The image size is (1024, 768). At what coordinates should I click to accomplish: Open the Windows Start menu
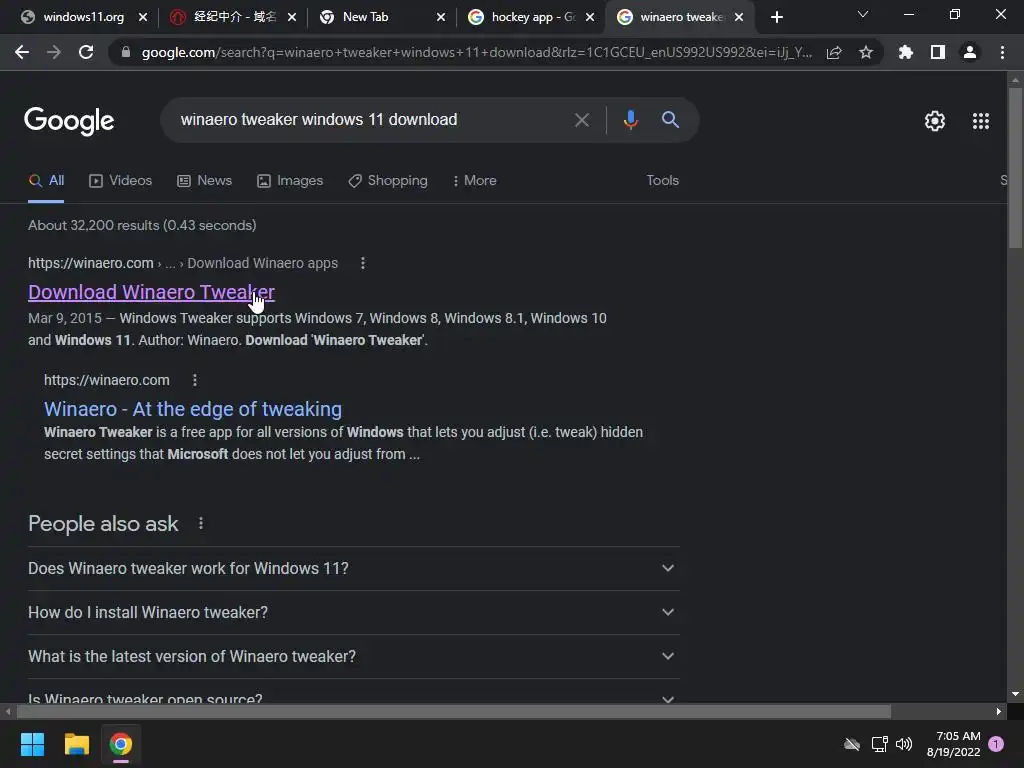point(32,744)
